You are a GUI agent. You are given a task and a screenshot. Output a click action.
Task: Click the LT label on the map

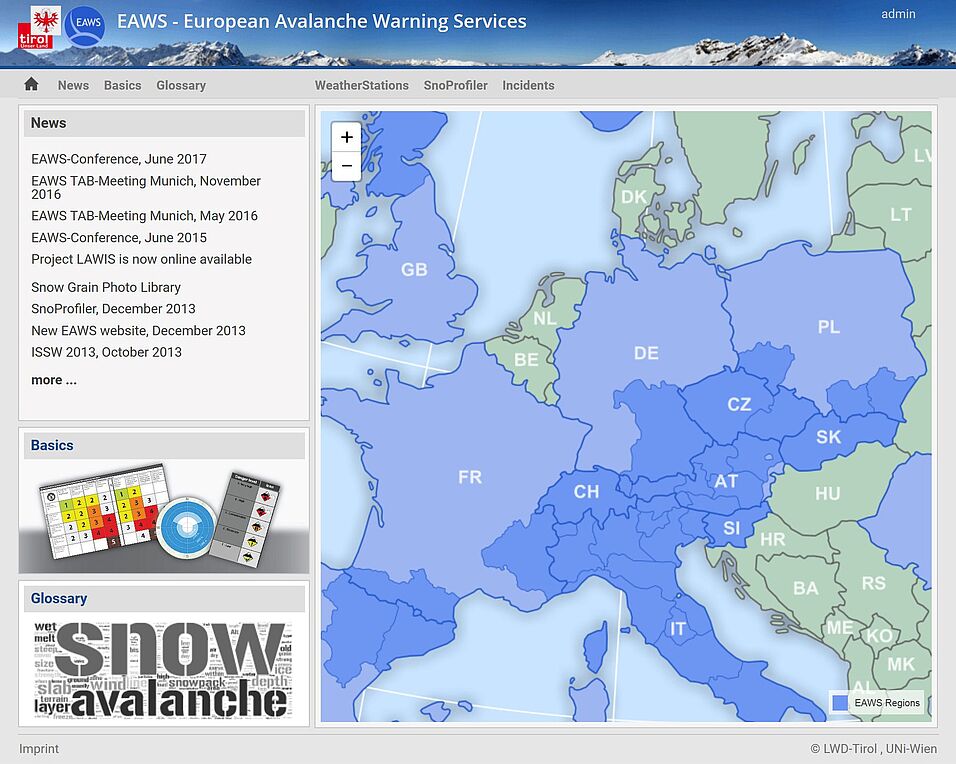[901, 215]
